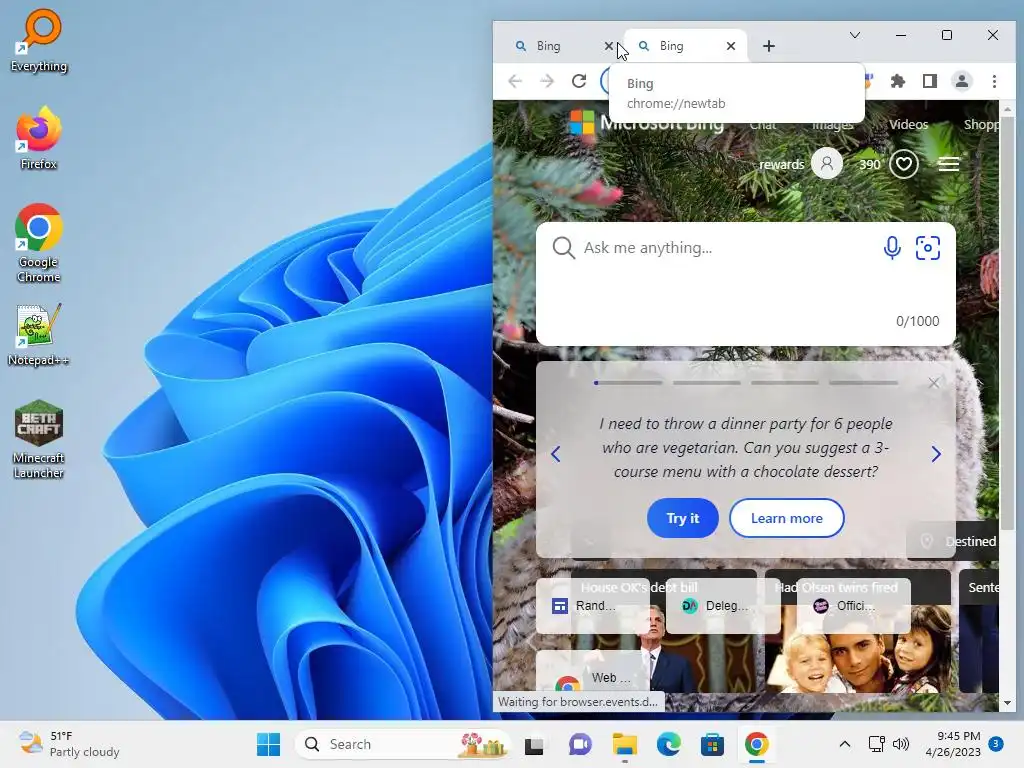Open the Rand... shortcut tile
The width and height of the screenshot is (1024, 768).
[593, 605]
